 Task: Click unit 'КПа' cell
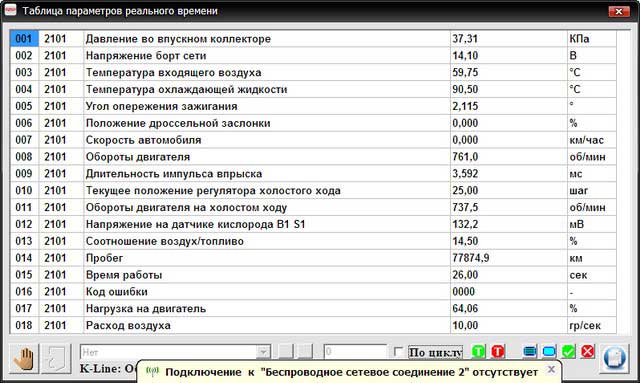pyautogui.click(x=592, y=39)
